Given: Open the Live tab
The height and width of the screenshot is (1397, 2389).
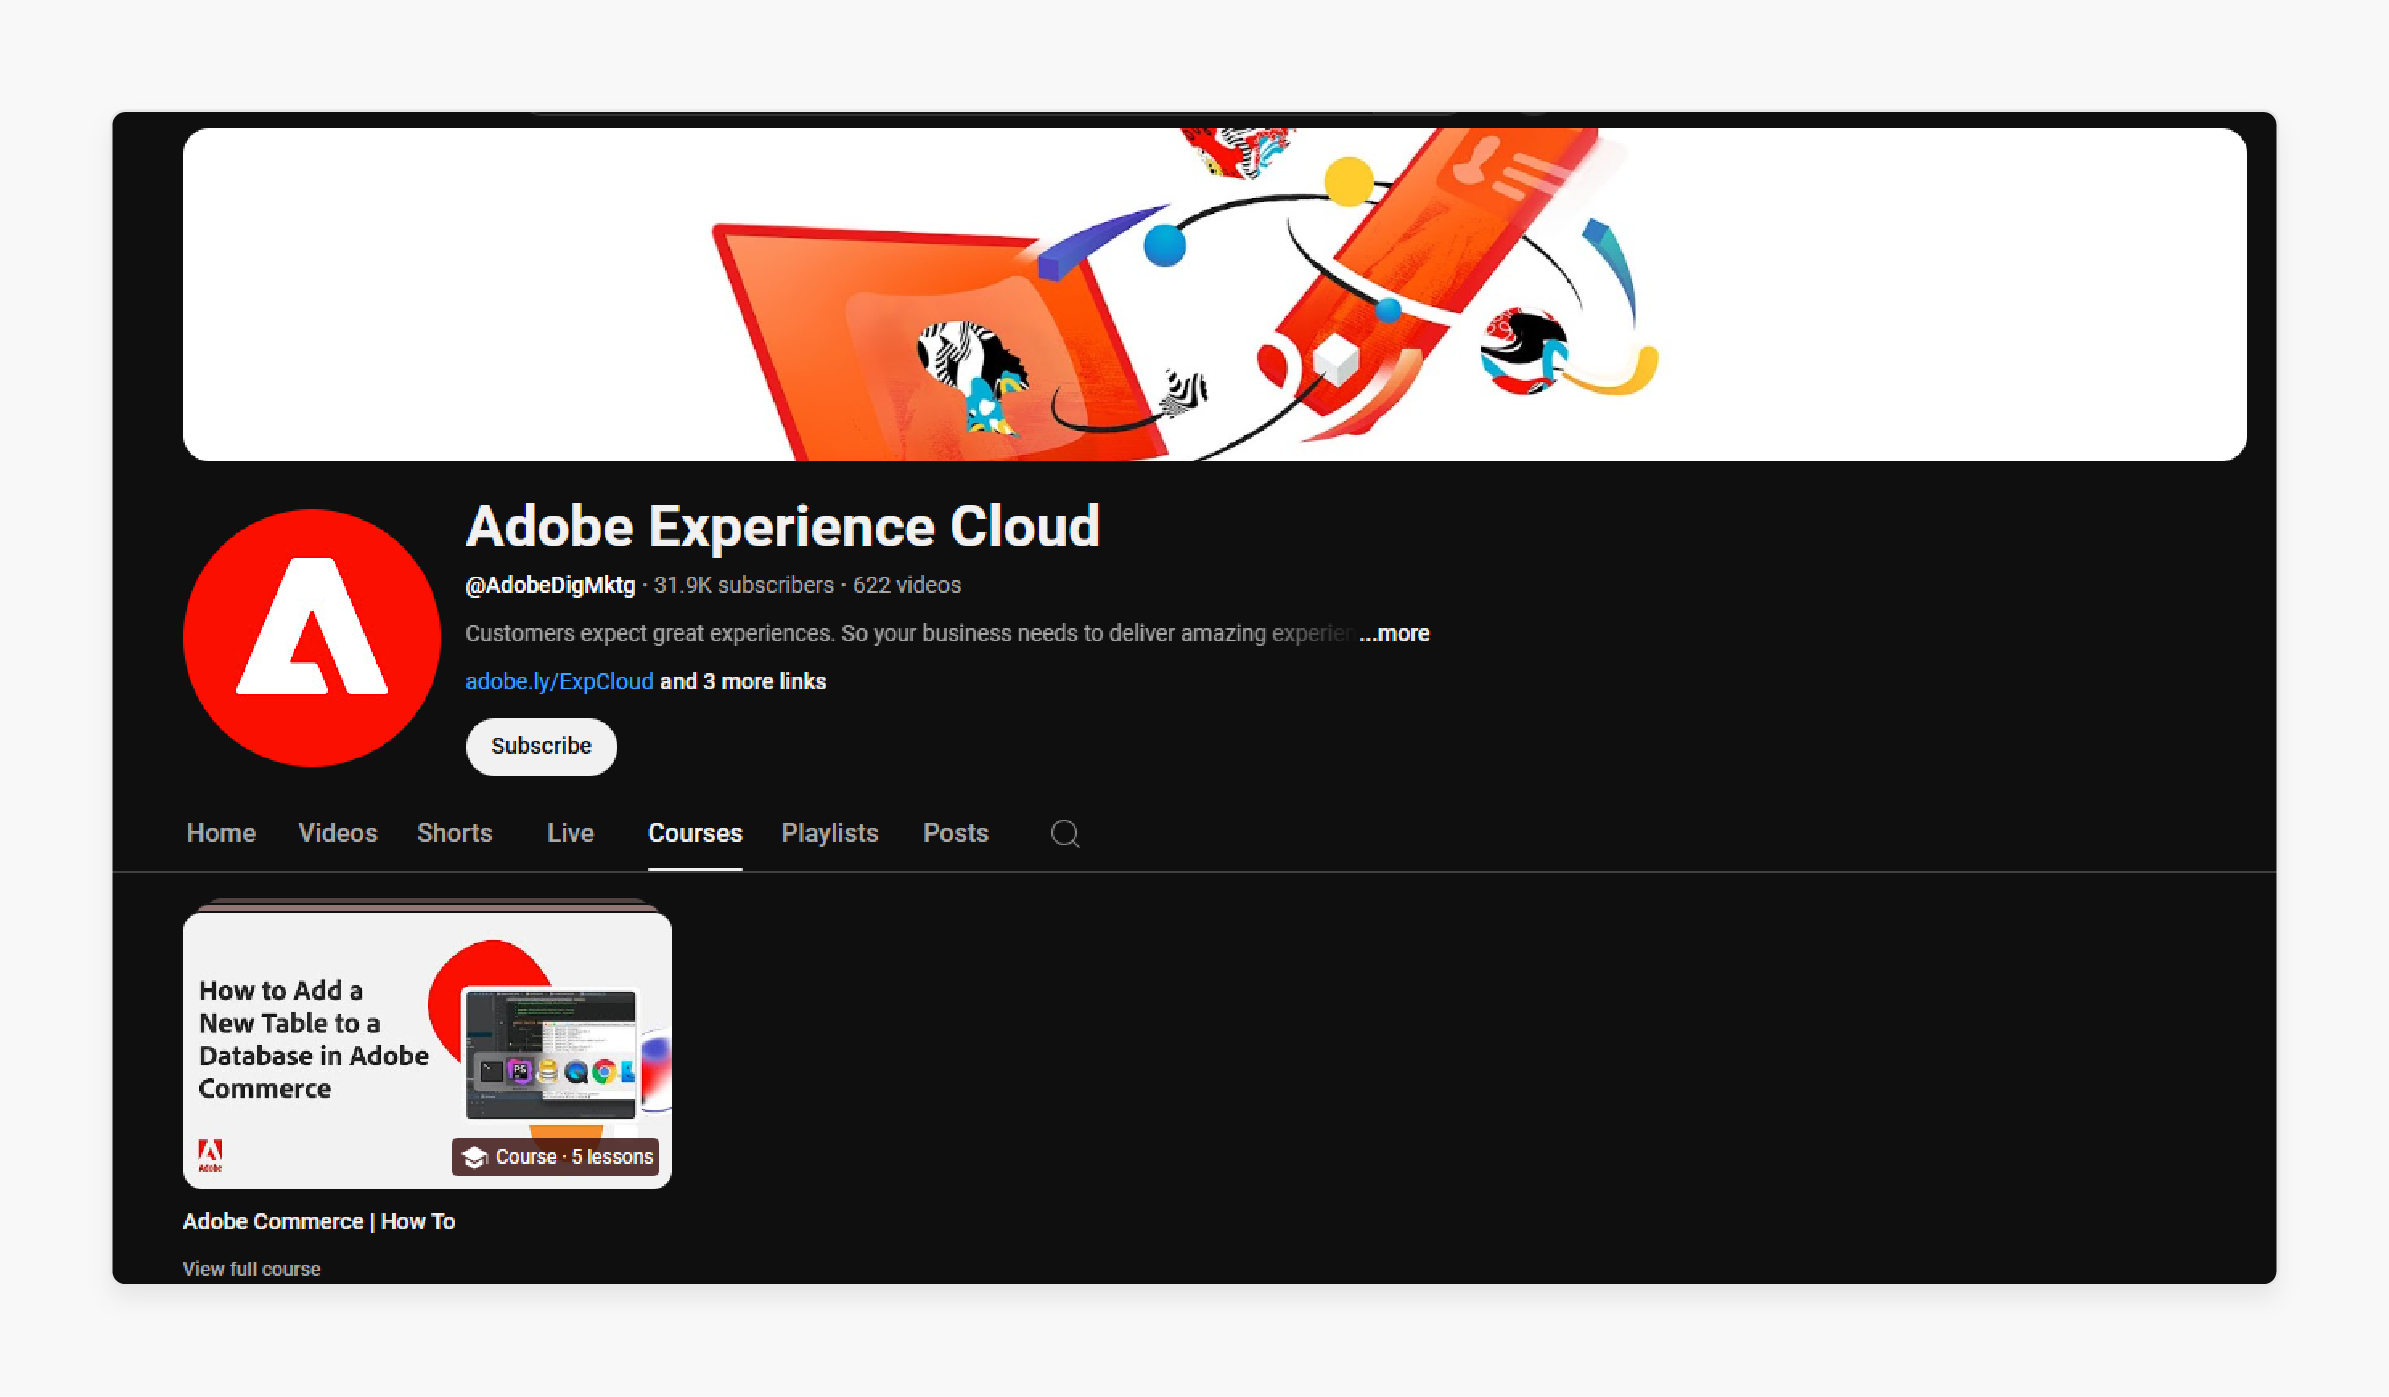Looking at the screenshot, I should pyautogui.click(x=569, y=833).
